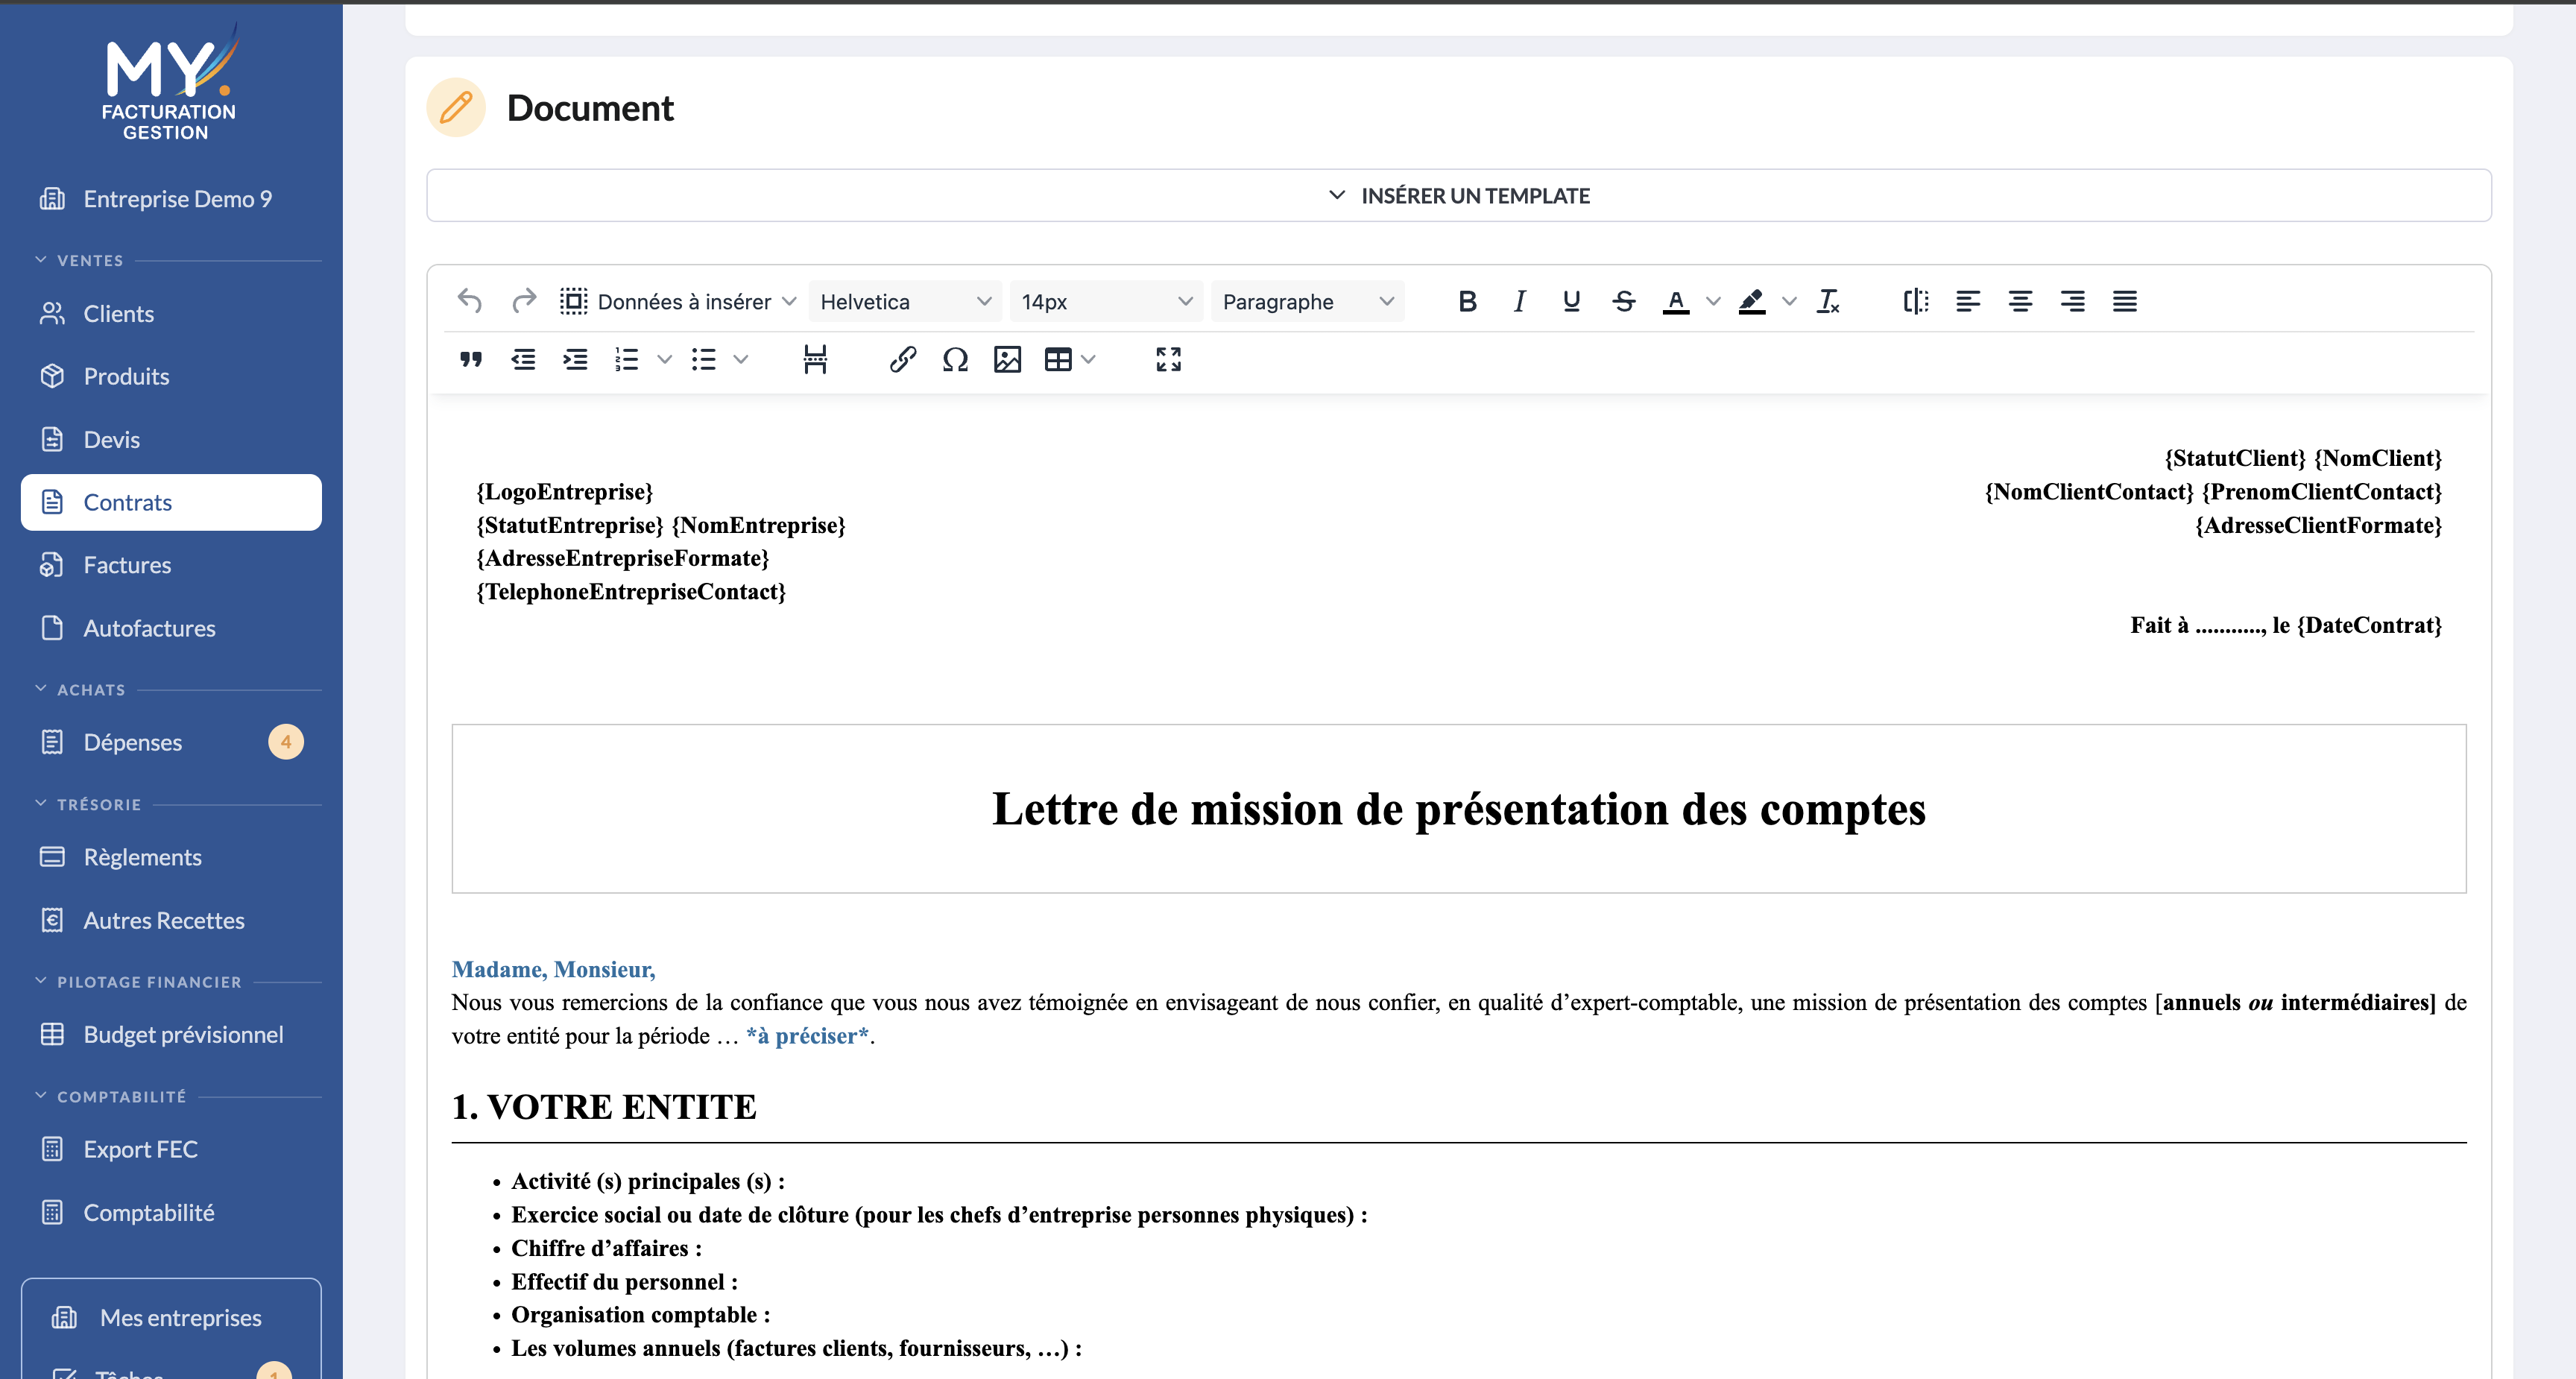Go to Devis page
Image resolution: width=2576 pixels, height=1379 pixels.
(171, 439)
